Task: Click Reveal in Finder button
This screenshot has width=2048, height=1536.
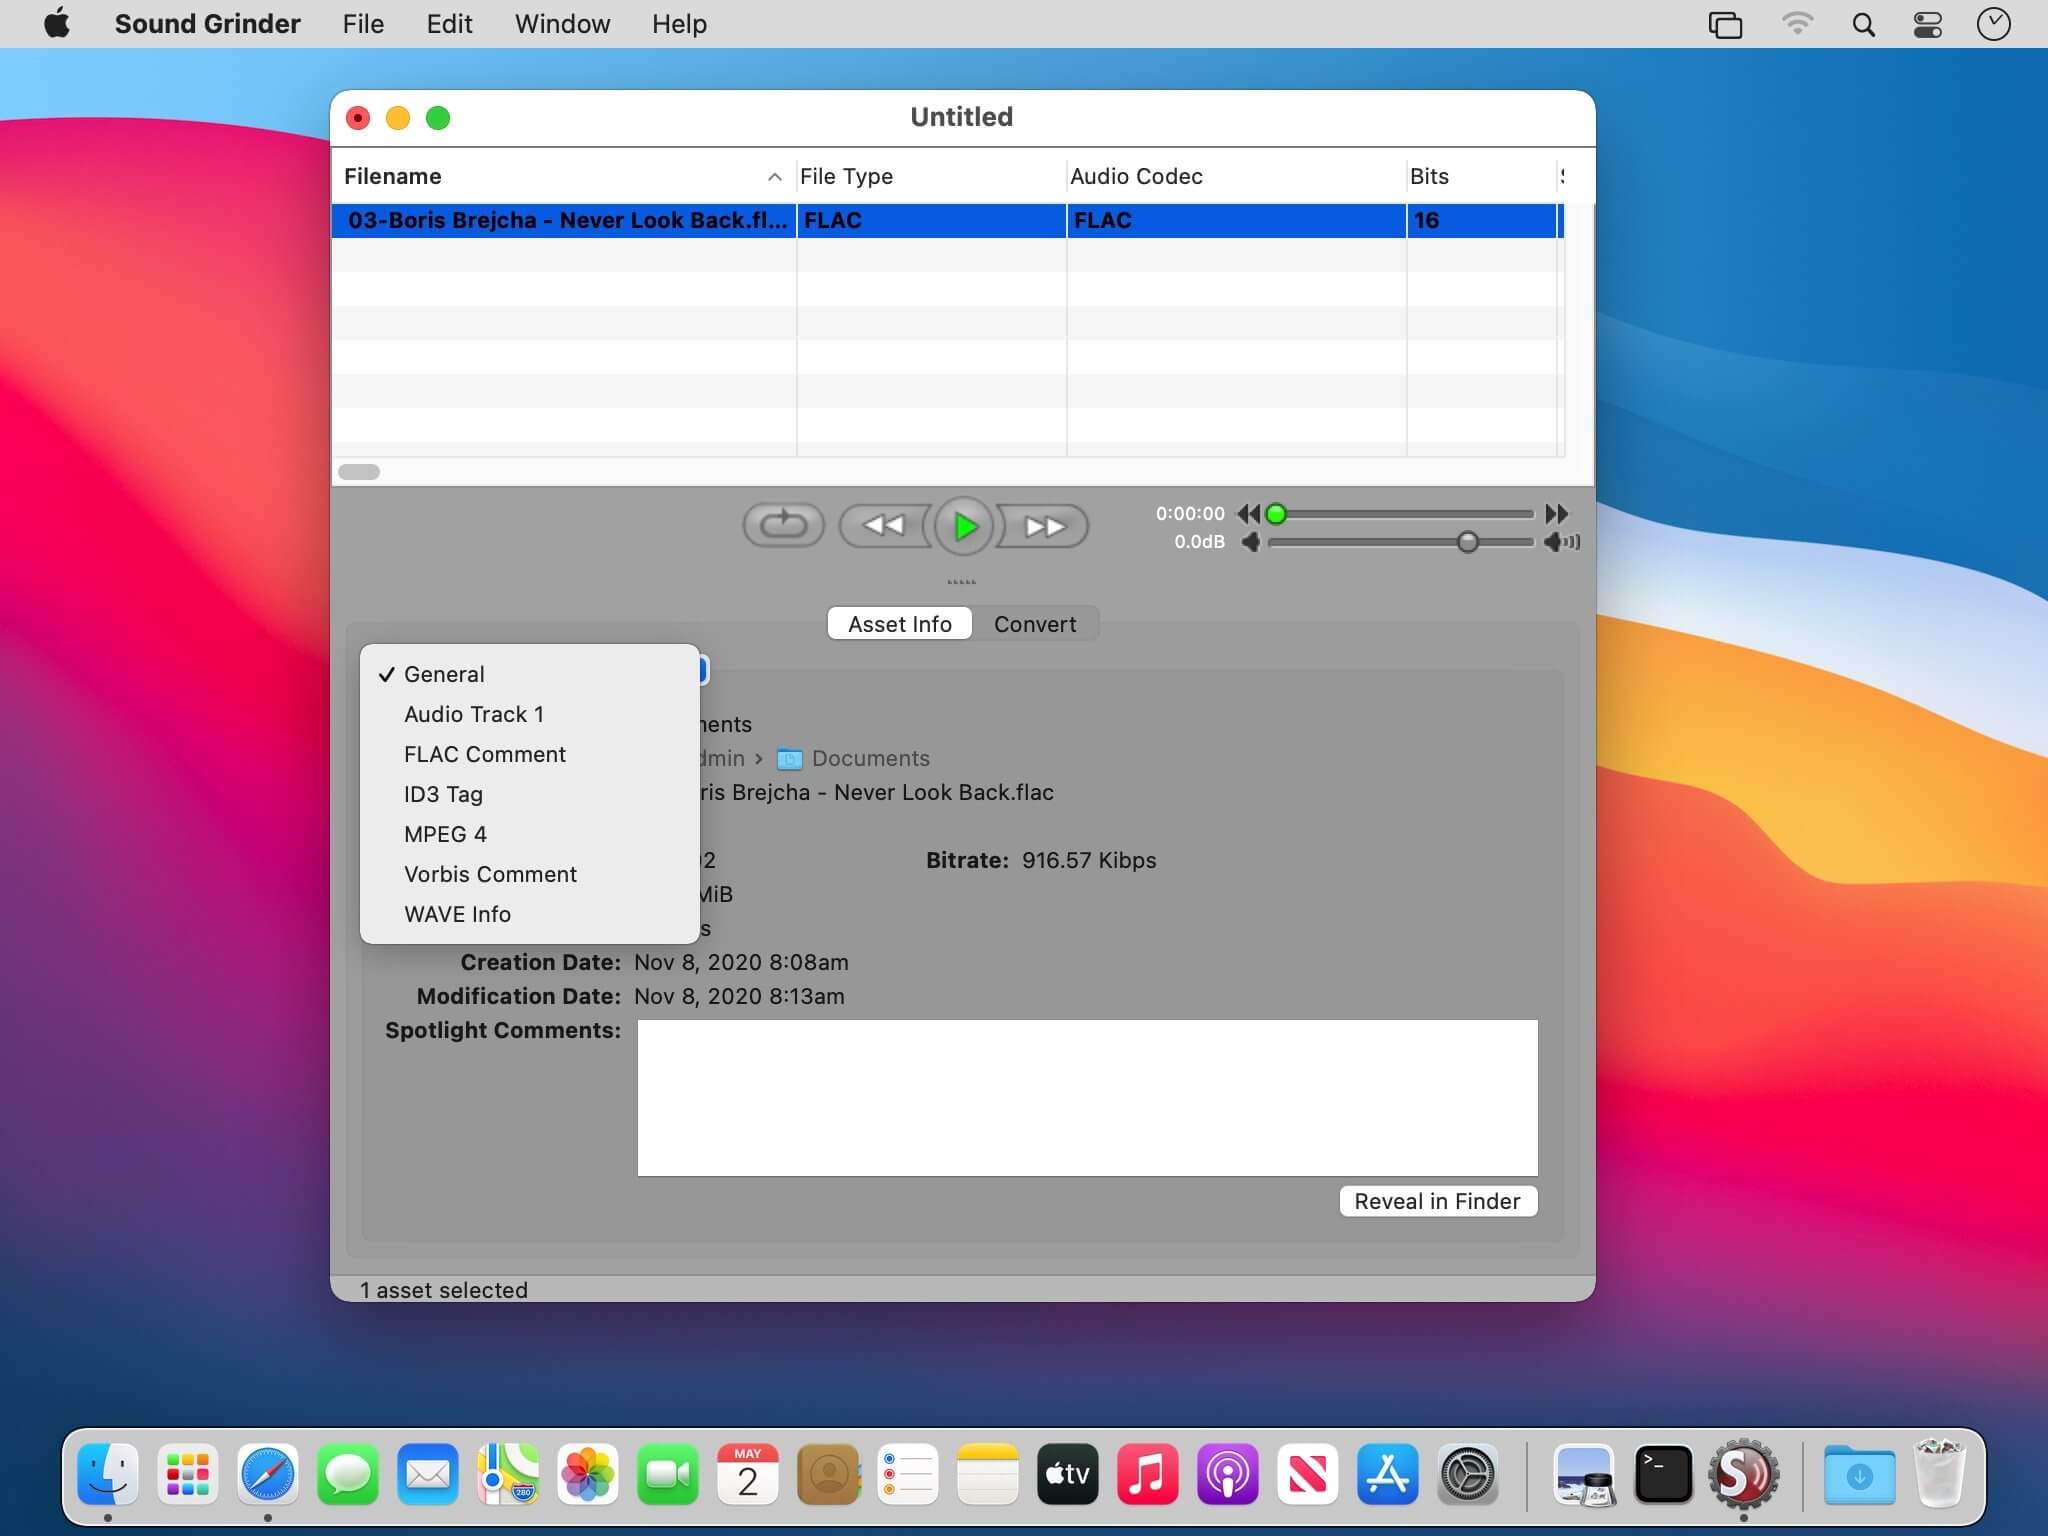Action: point(1437,1201)
